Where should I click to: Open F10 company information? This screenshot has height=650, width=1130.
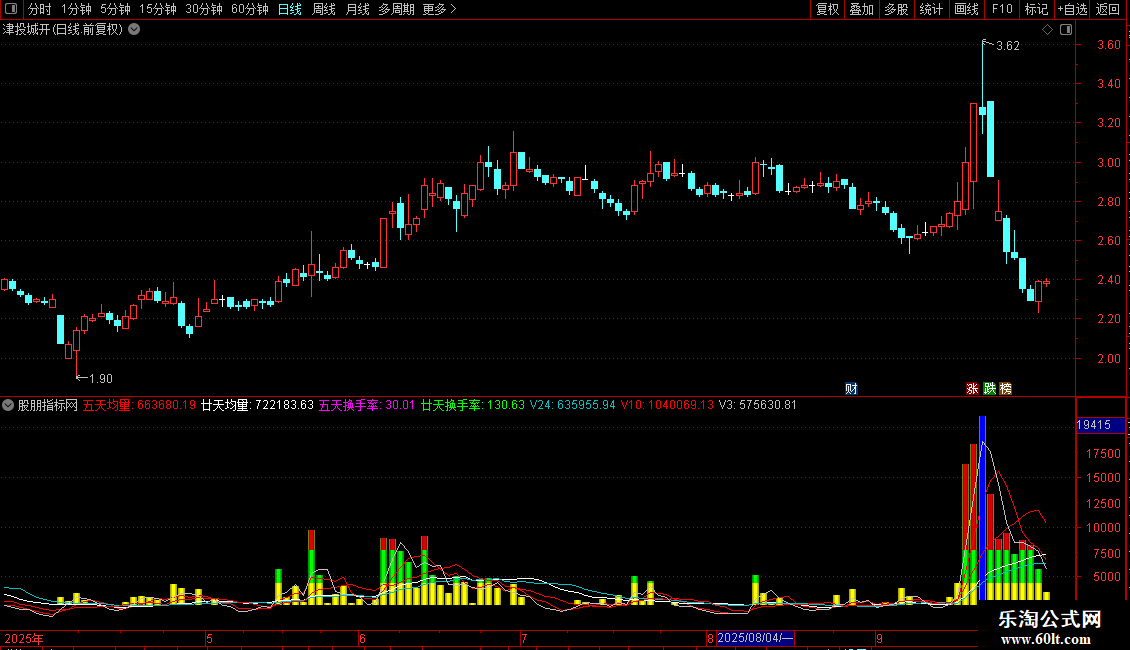pos(1002,9)
